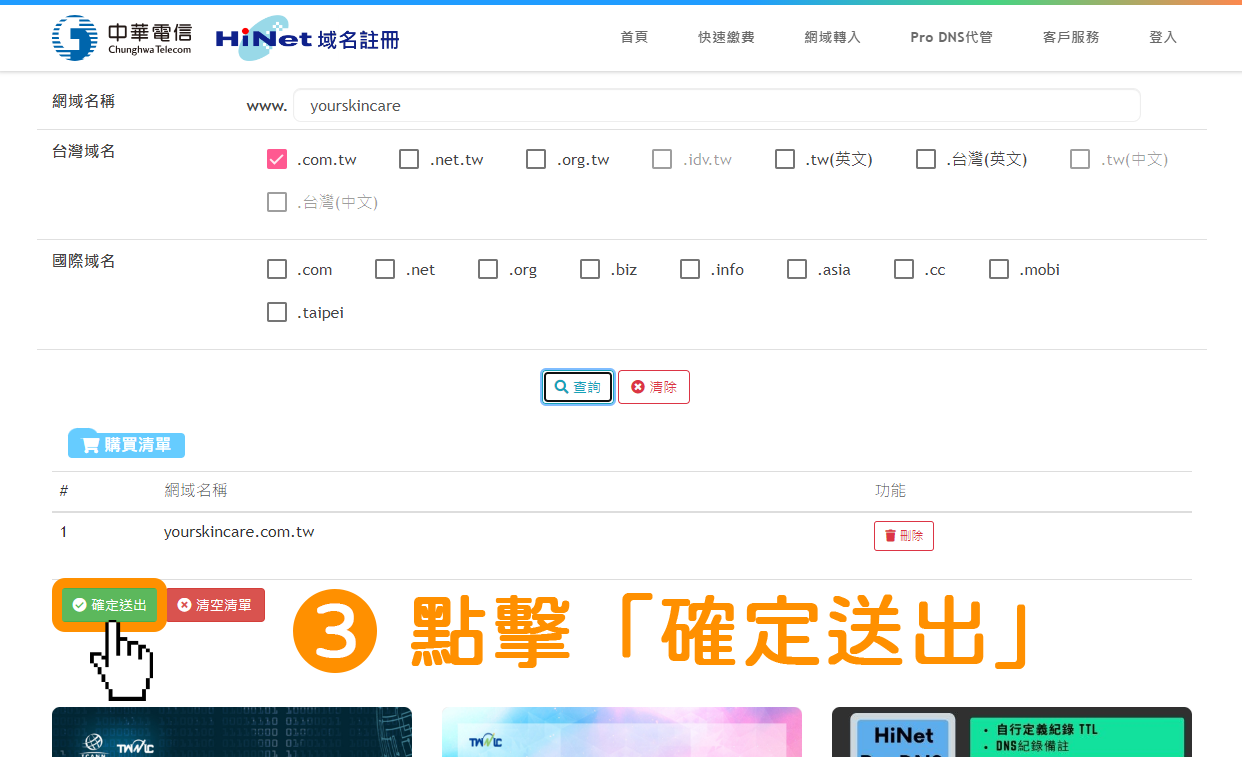
Task: Click the 清除 clear button
Action: (654, 387)
